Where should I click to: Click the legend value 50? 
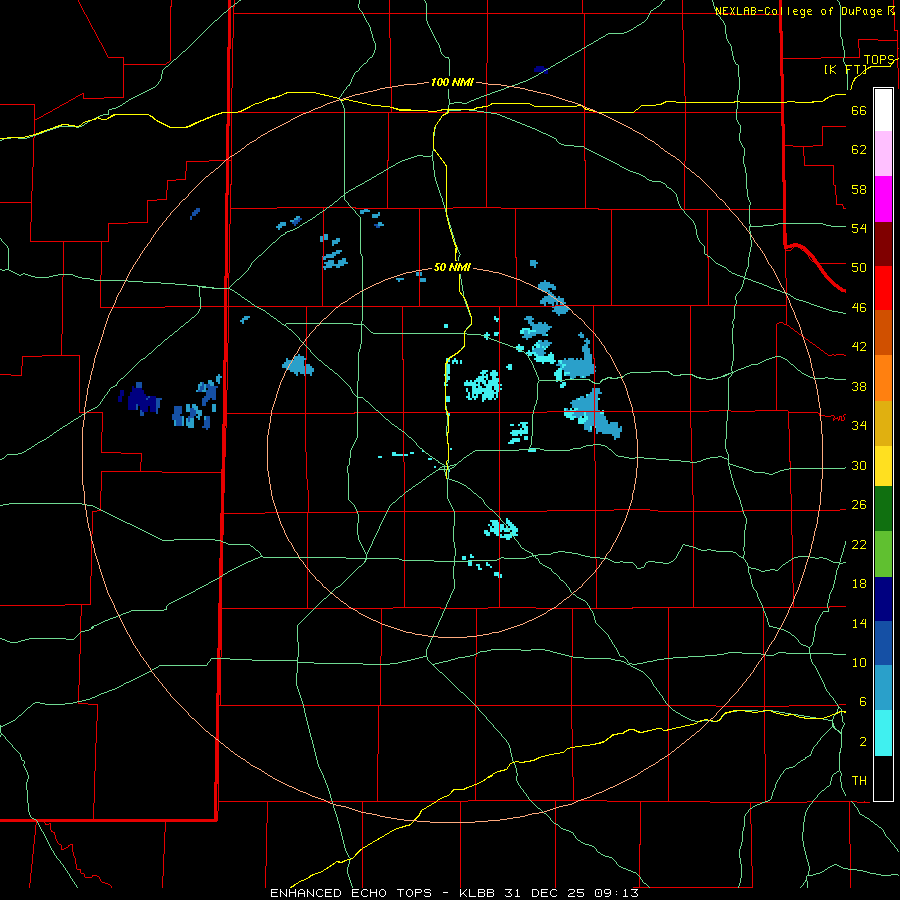859,268
